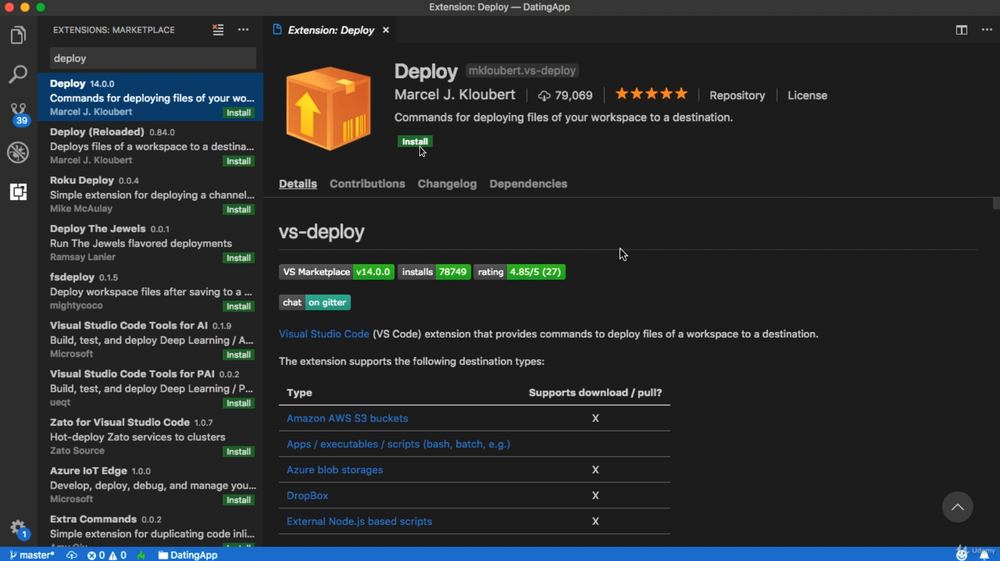Image resolution: width=1000 pixels, height=561 pixels.
Task: Click the scroll-to-top arrow button
Action: (957, 507)
